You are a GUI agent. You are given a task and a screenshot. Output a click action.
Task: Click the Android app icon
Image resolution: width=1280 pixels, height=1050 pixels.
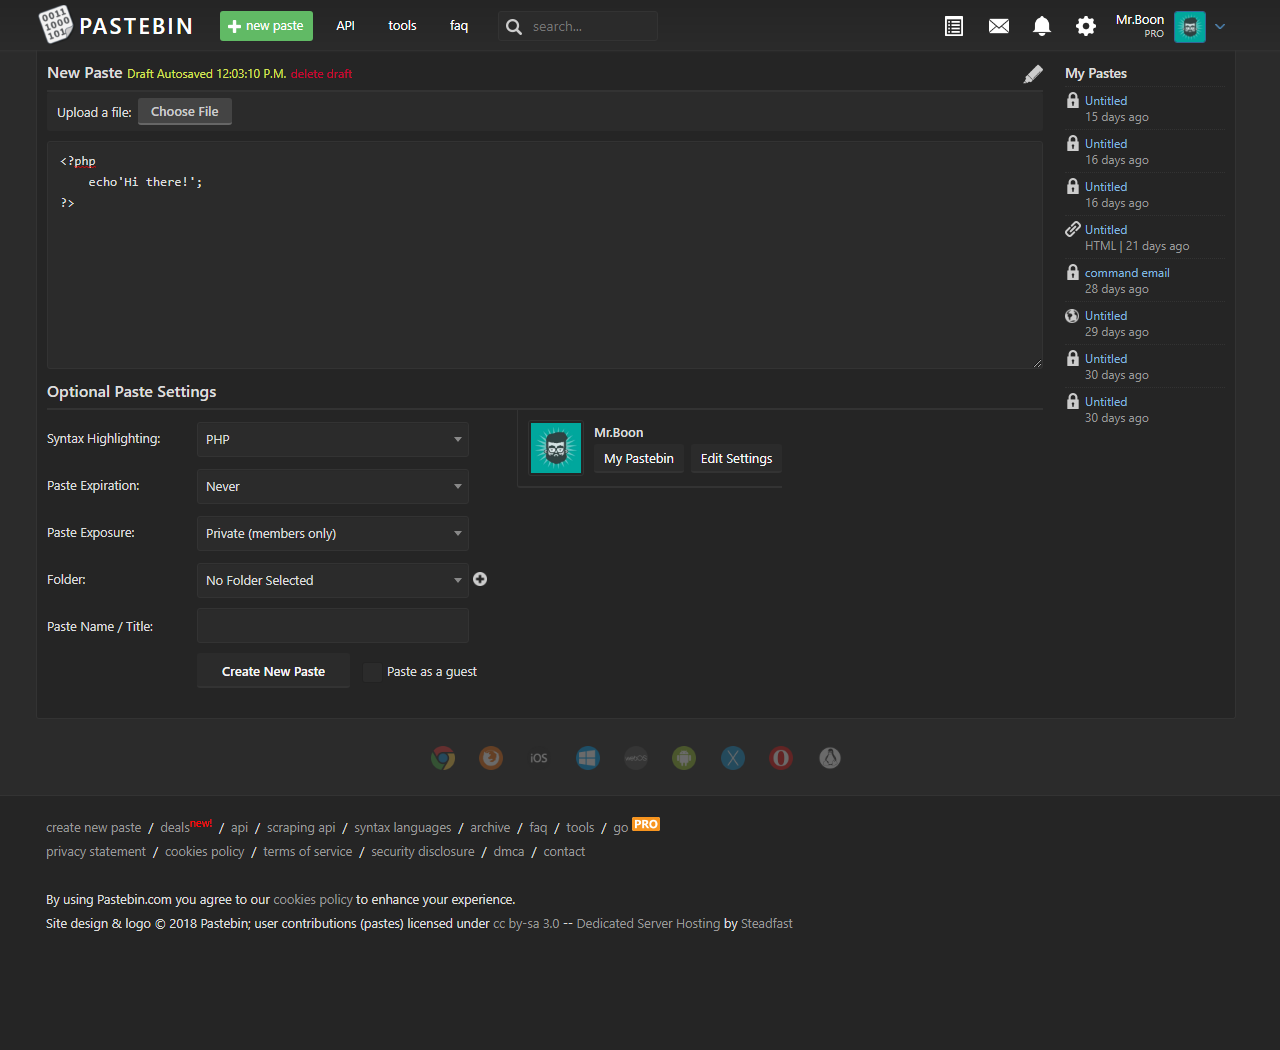[x=684, y=758]
